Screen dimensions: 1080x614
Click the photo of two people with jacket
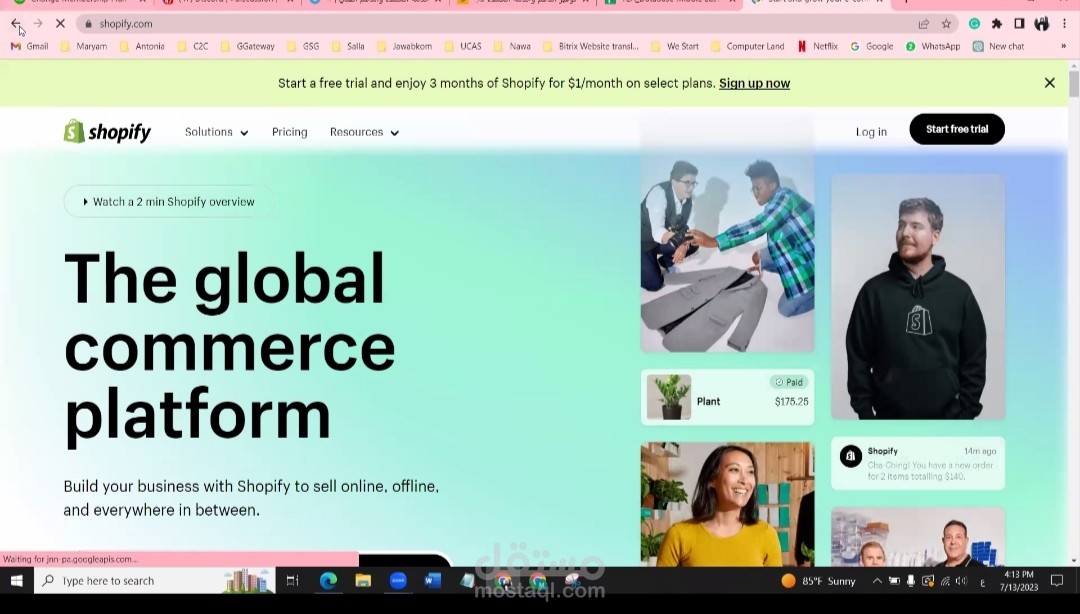pyautogui.click(x=727, y=254)
